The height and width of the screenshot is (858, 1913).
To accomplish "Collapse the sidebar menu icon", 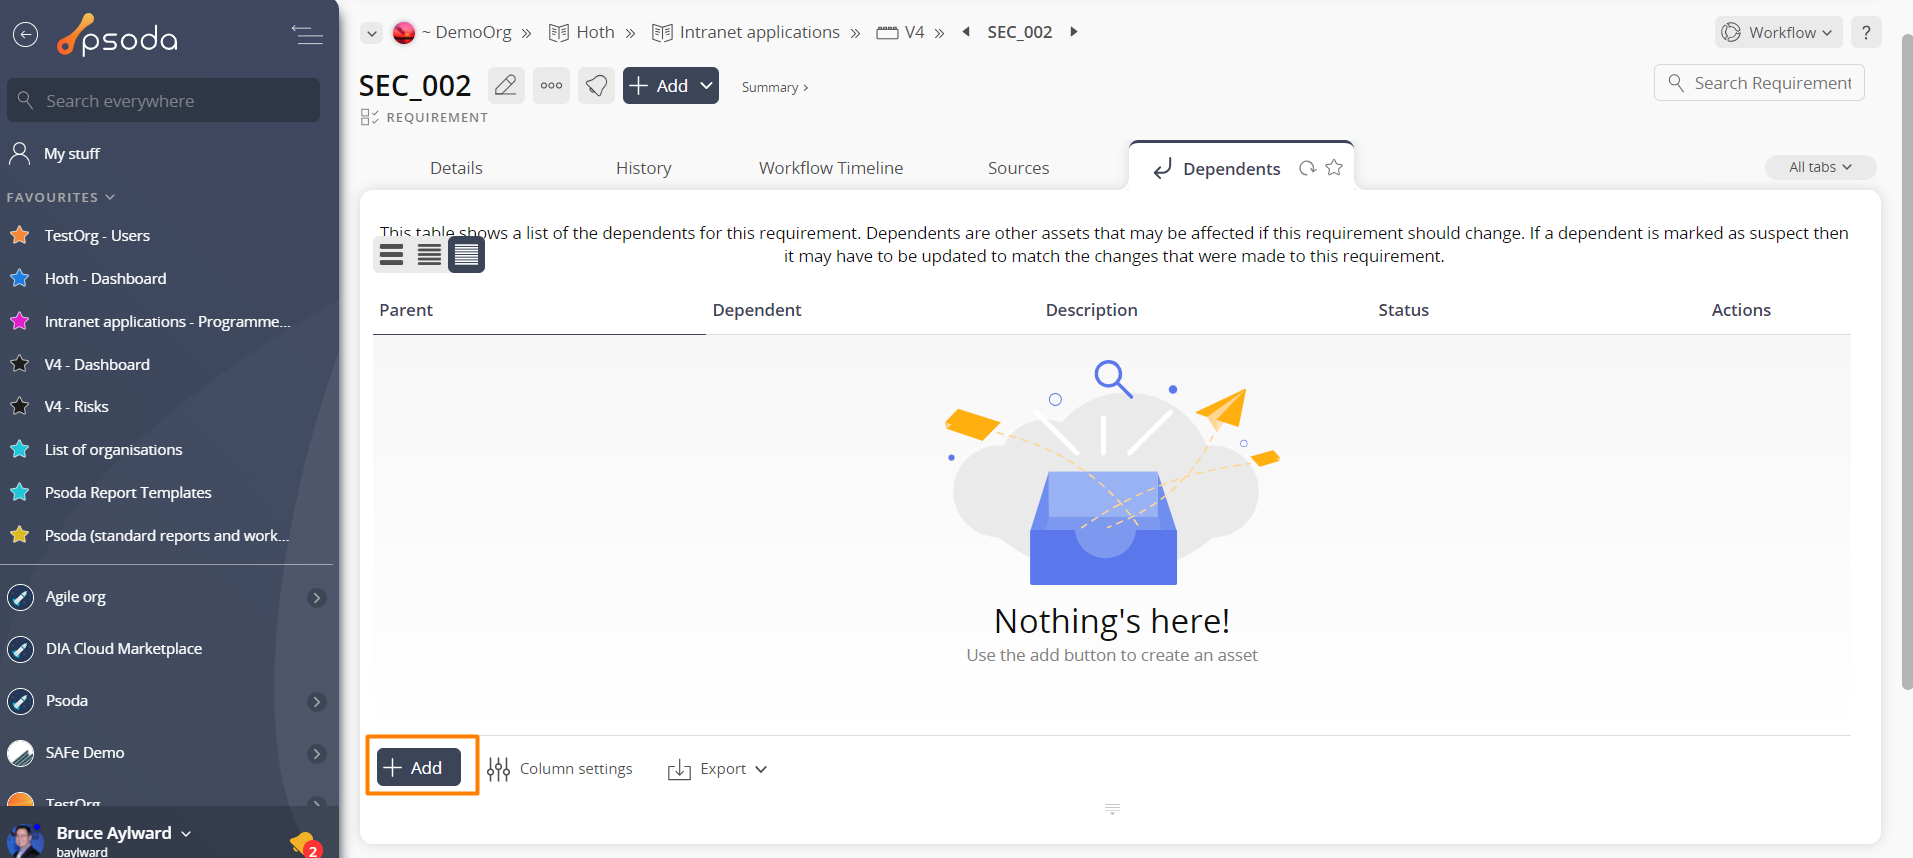I will [x=307, y=35].
